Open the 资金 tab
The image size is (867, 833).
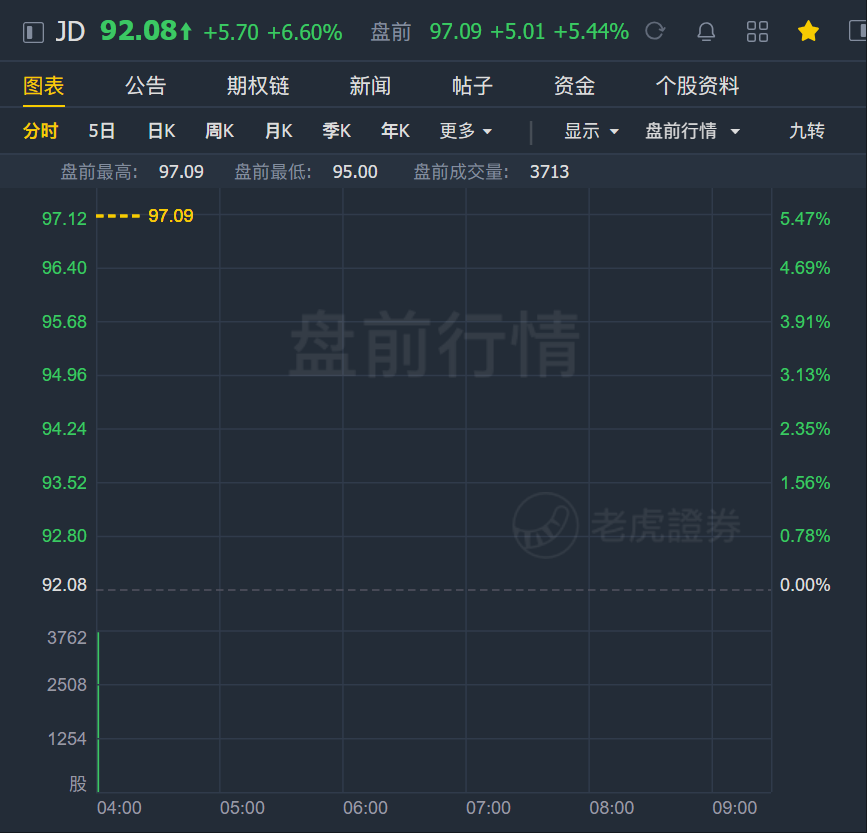(x=574, y=86)
